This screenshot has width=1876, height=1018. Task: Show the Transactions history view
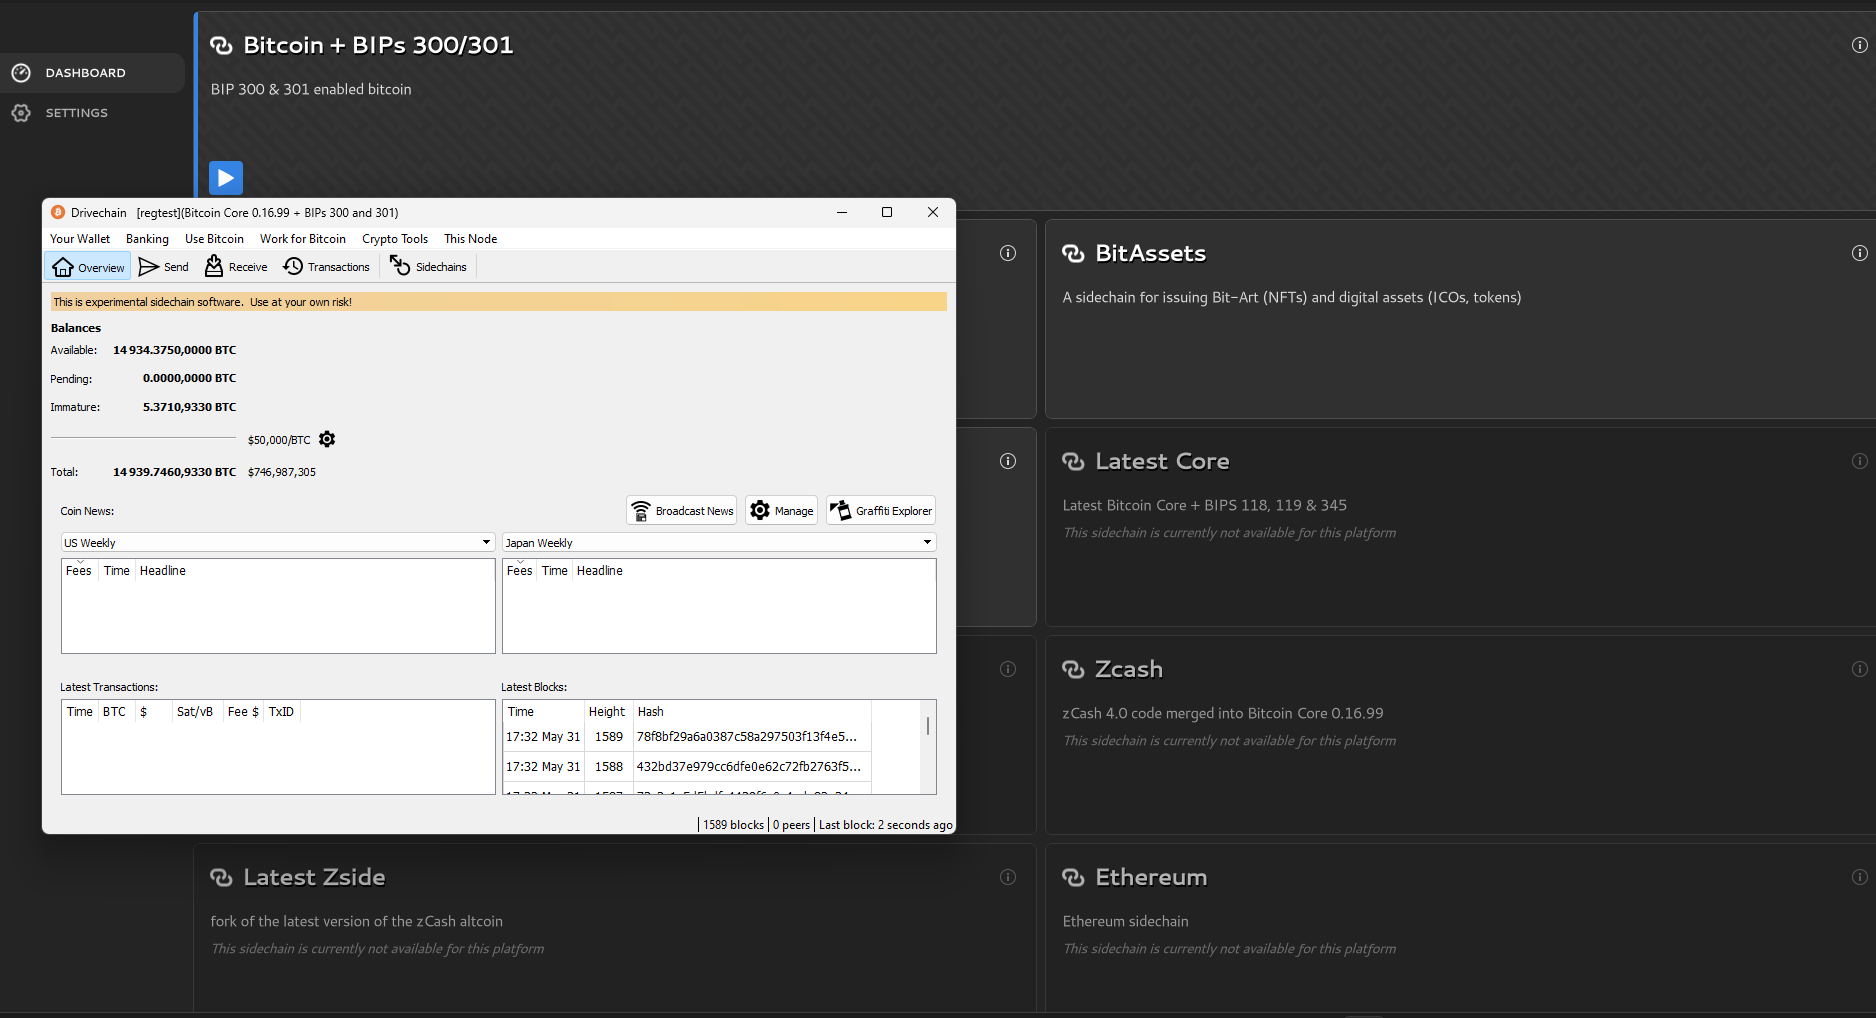[327, 267]
